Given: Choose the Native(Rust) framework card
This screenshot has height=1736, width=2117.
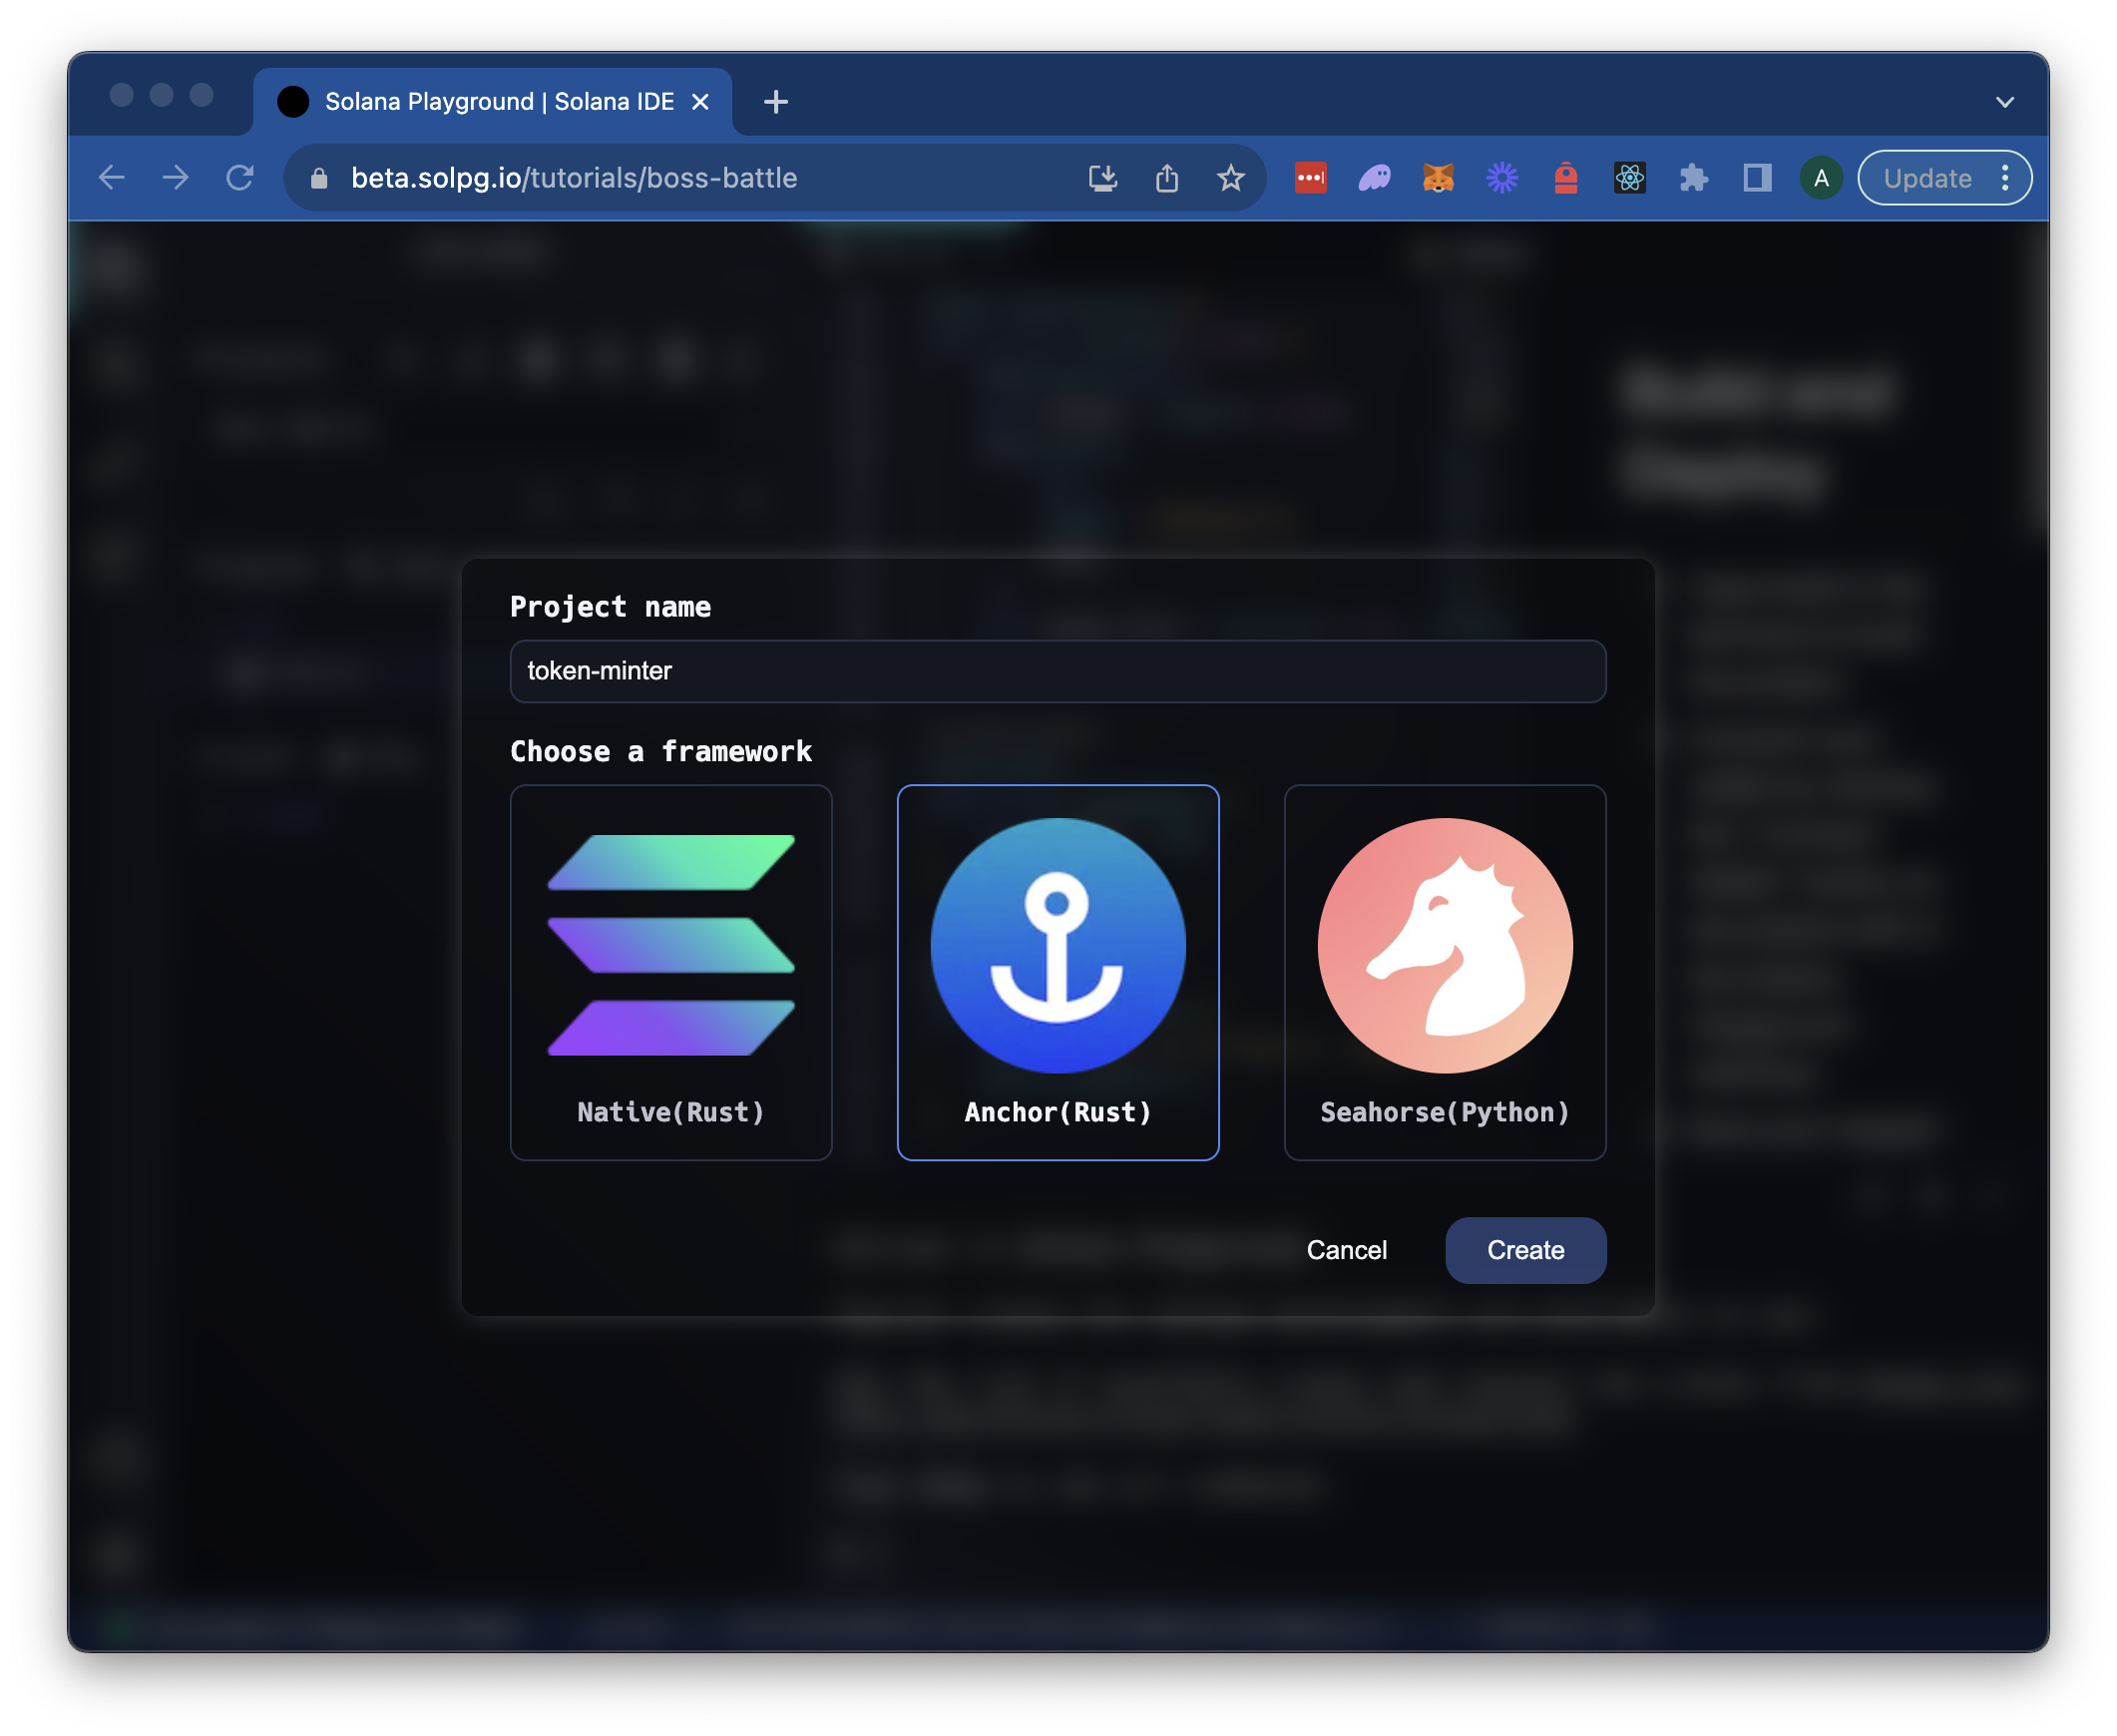Looking at the screenshot, I should point(671,972).
